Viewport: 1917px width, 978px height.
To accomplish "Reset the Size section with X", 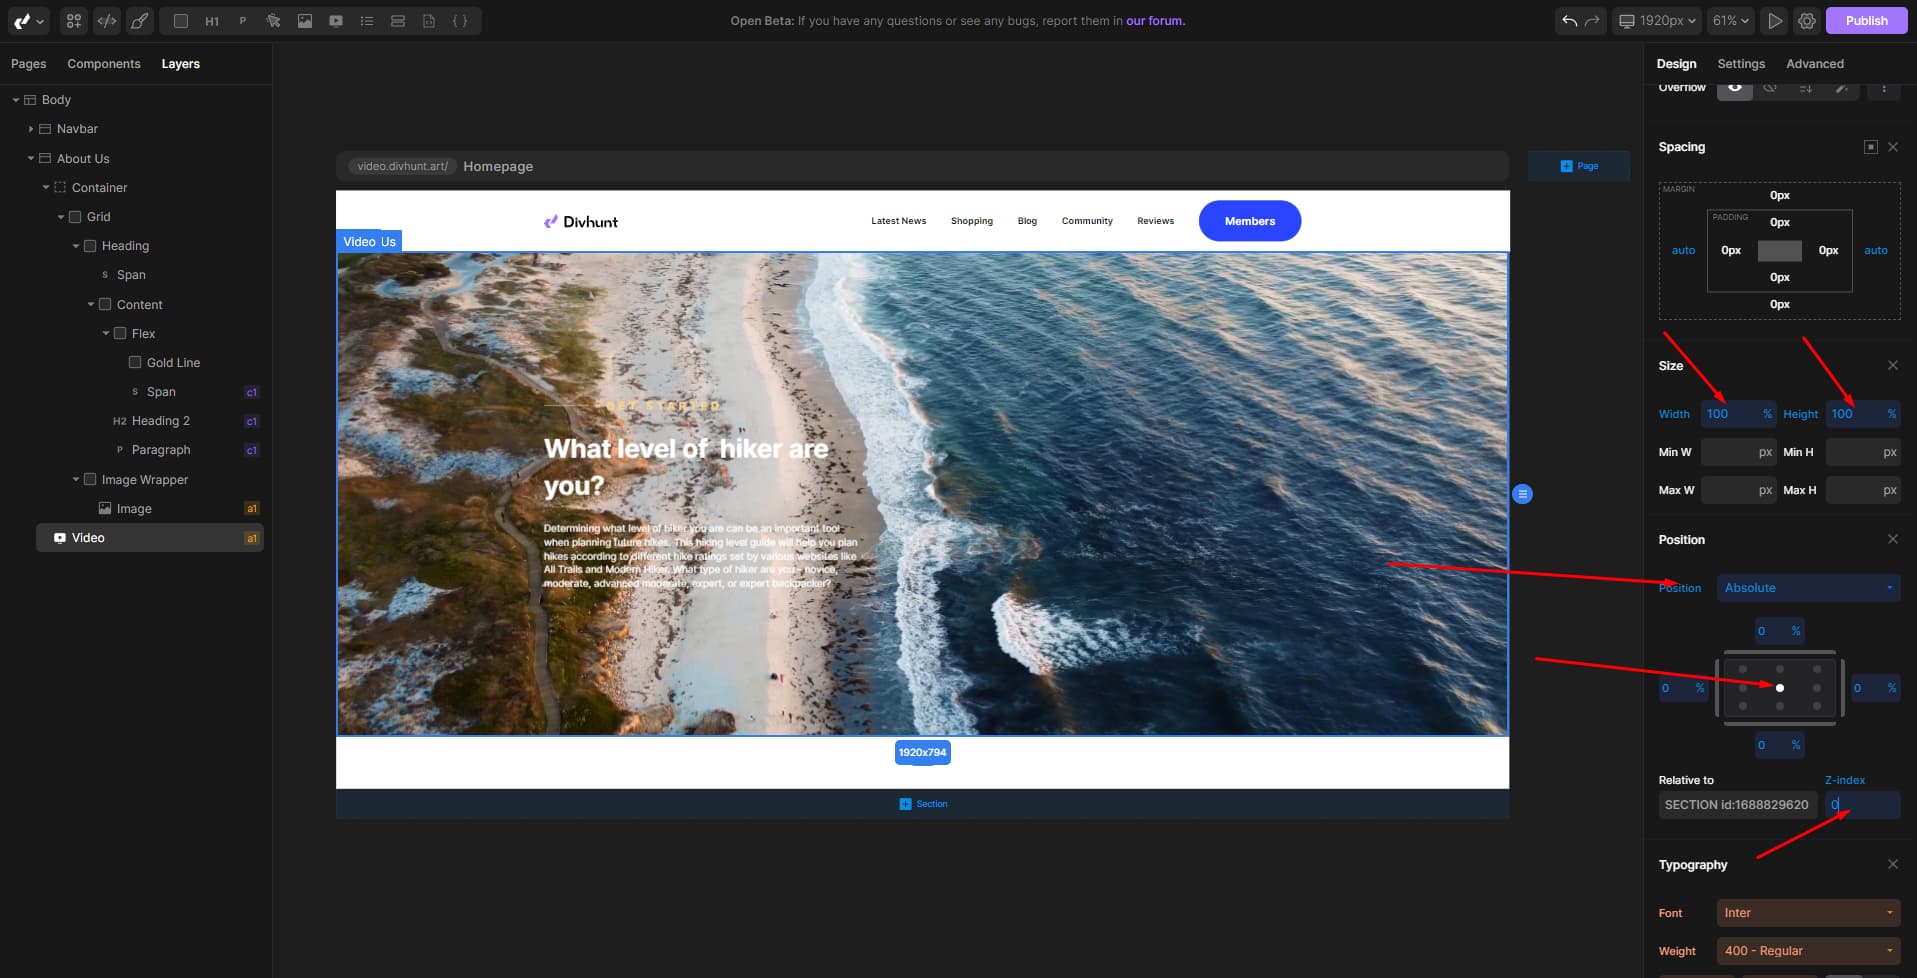I will coord(1892,365).
